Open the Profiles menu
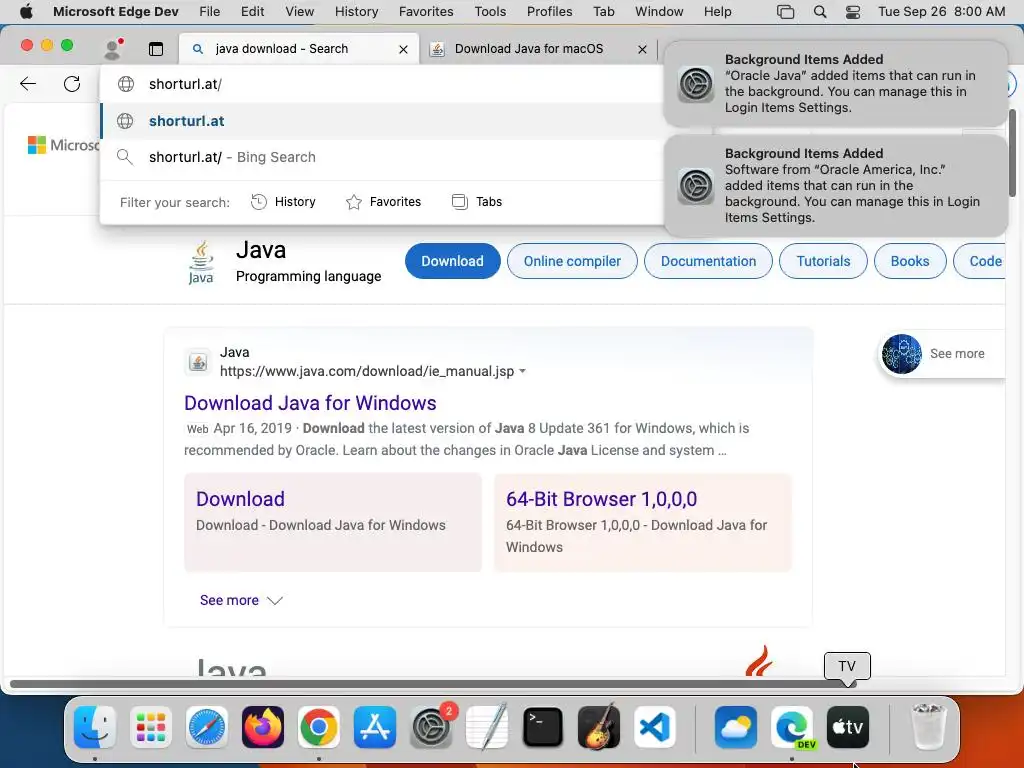The image size is (1024, 768). coord(549,11)
